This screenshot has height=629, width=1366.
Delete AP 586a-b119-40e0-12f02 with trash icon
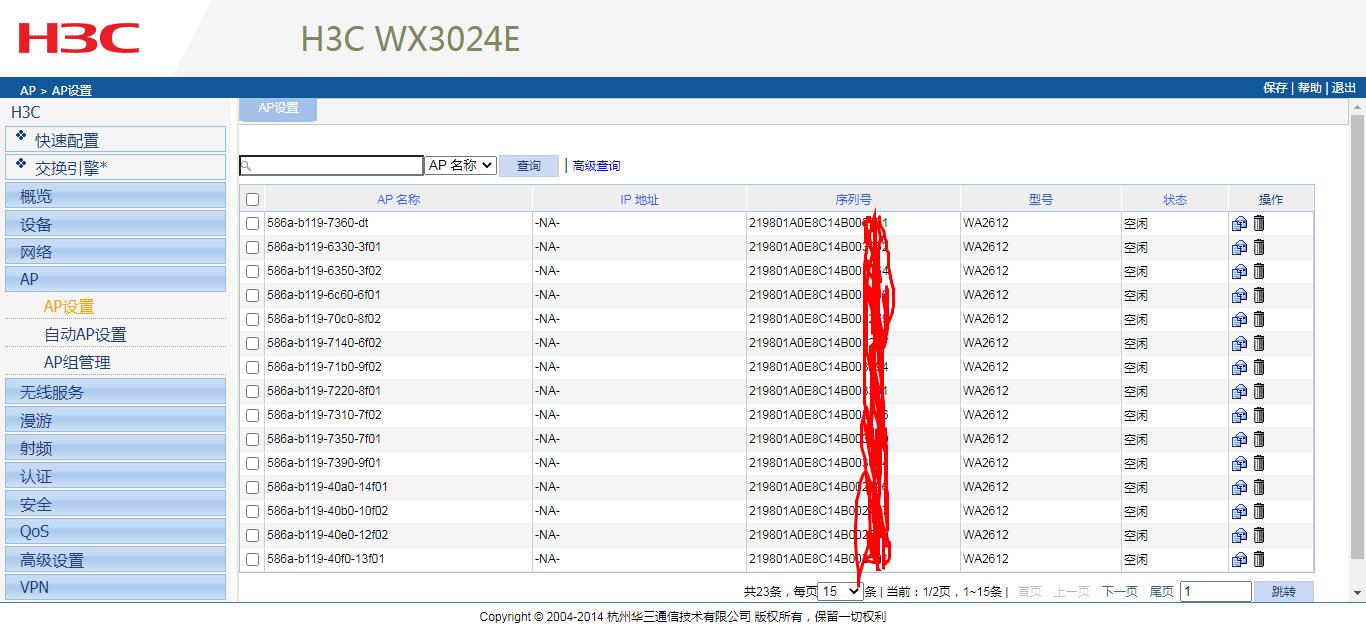1259,535
